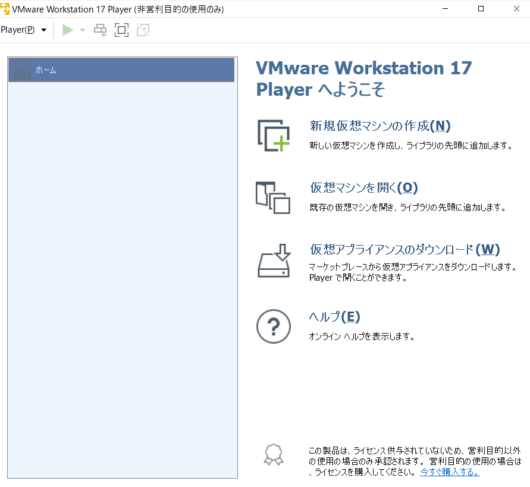Screen dimensions: 530x487
Task: Choose 仮想マシンを開く(O)
Action: [364, 188]
